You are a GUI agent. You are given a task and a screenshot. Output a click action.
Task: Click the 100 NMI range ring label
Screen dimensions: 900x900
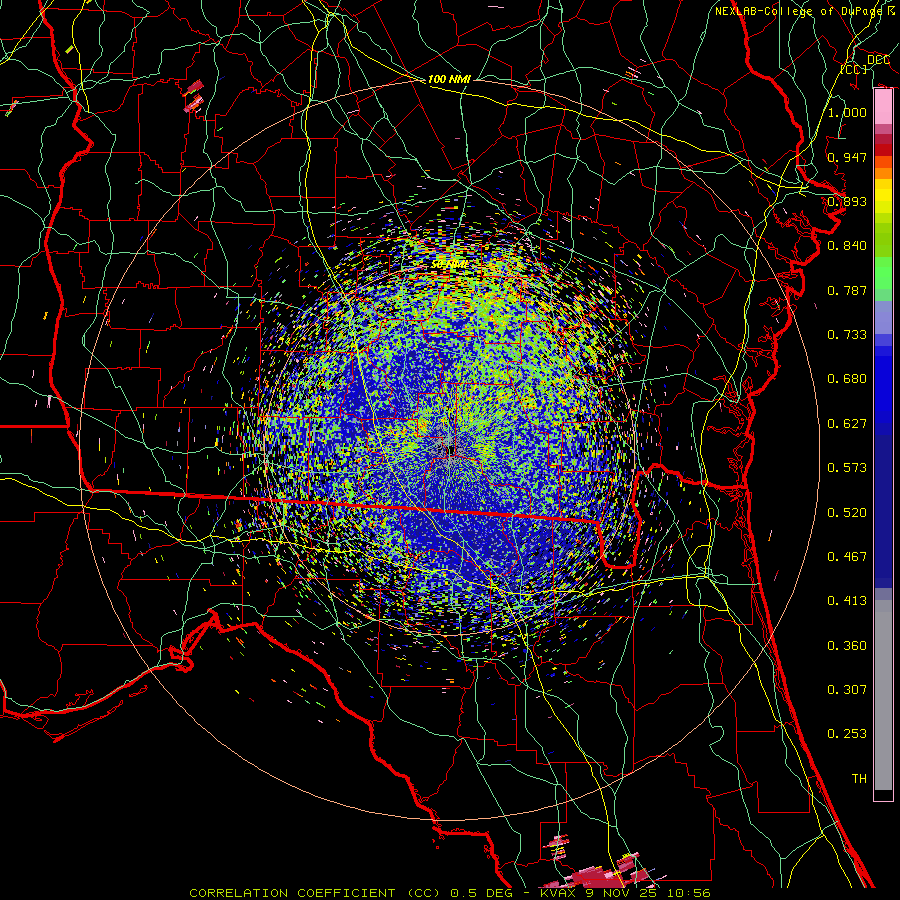point(449,79)
